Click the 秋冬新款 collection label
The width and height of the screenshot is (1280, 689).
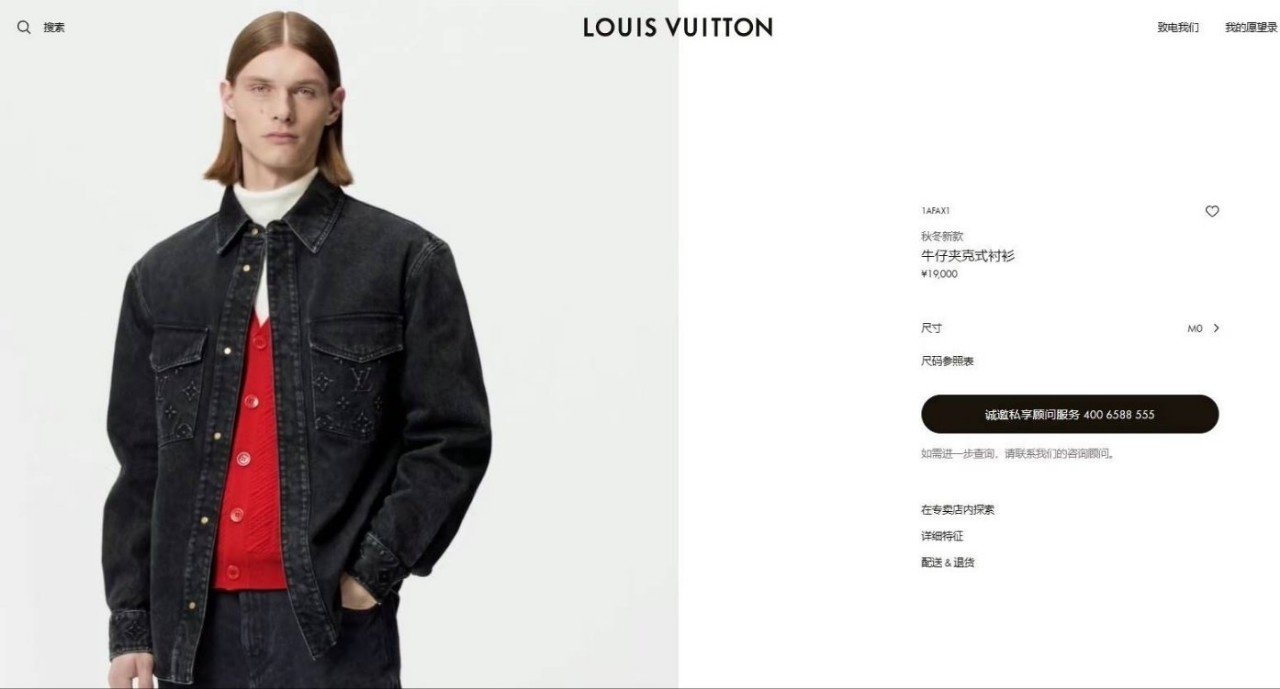tap(942, 237)
